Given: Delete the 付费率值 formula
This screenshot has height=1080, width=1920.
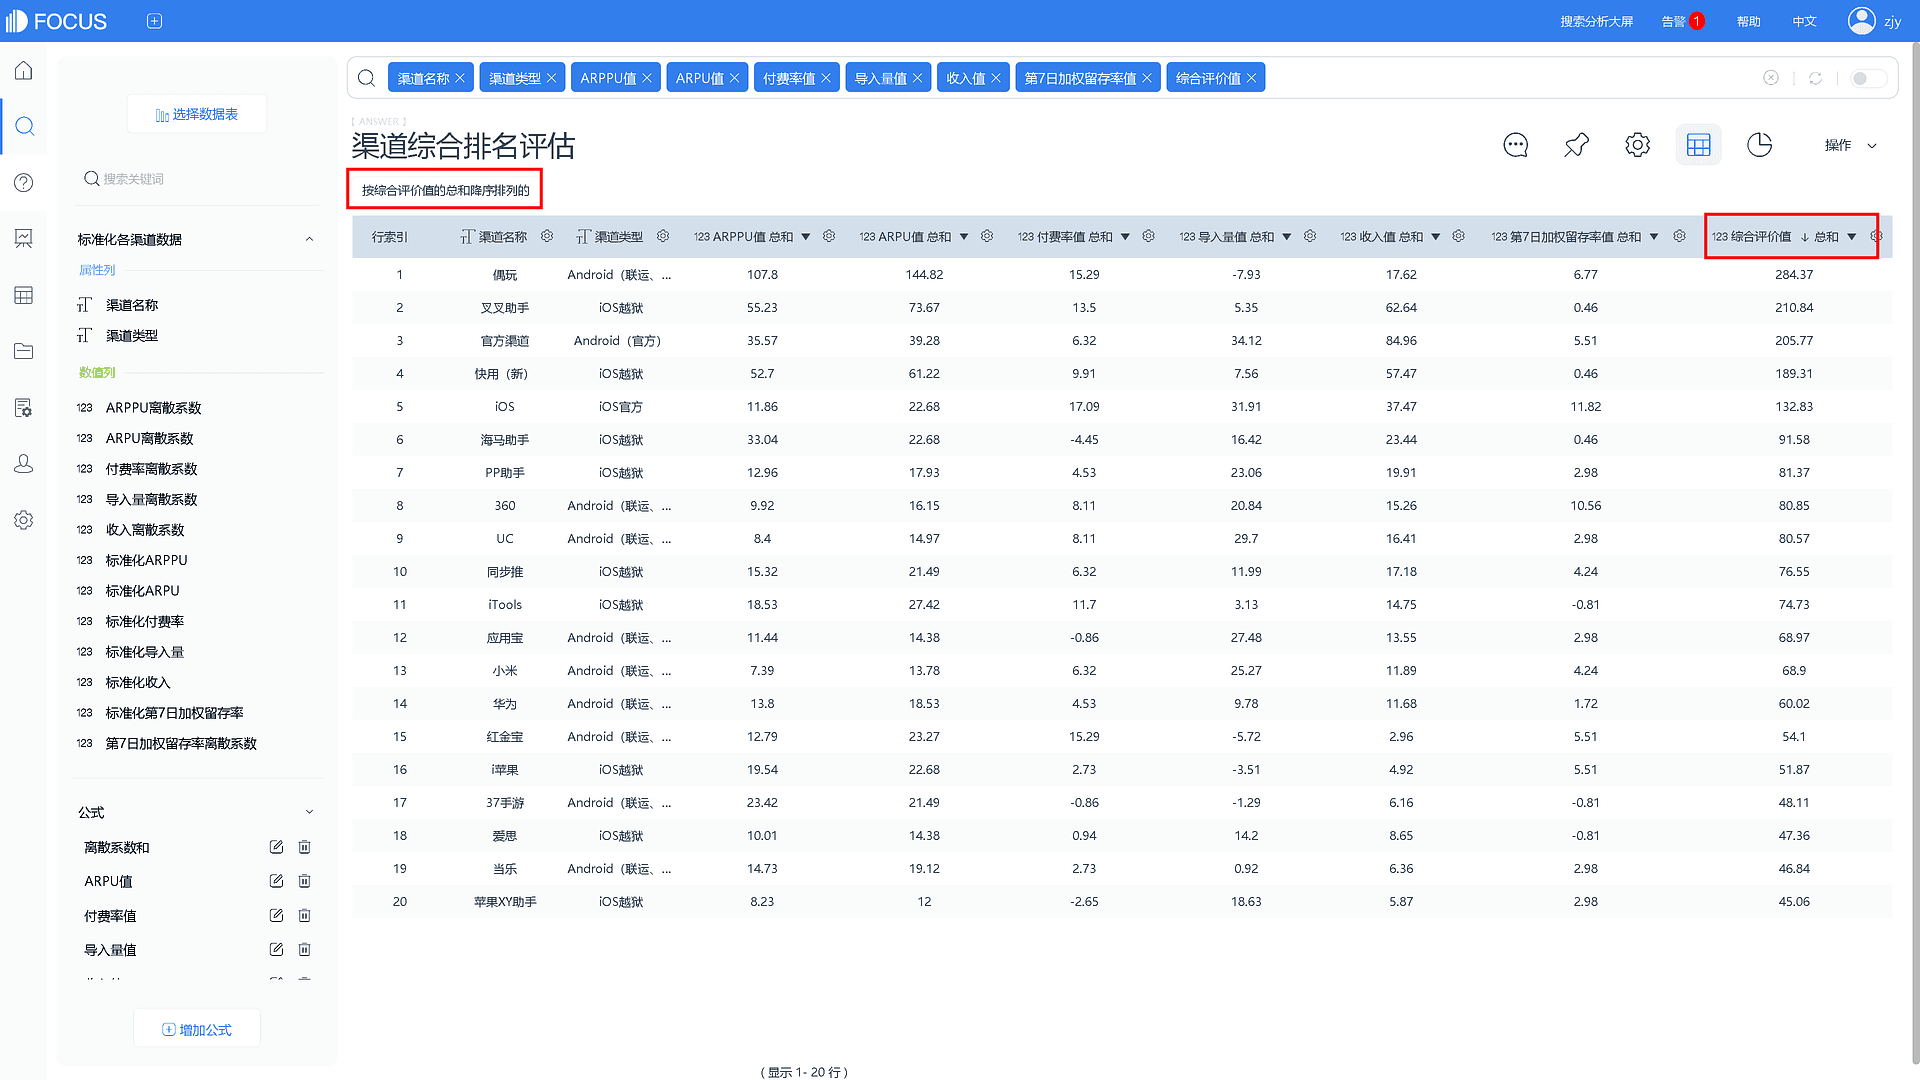Looking at the screenshot, I should tap(305, 916).
